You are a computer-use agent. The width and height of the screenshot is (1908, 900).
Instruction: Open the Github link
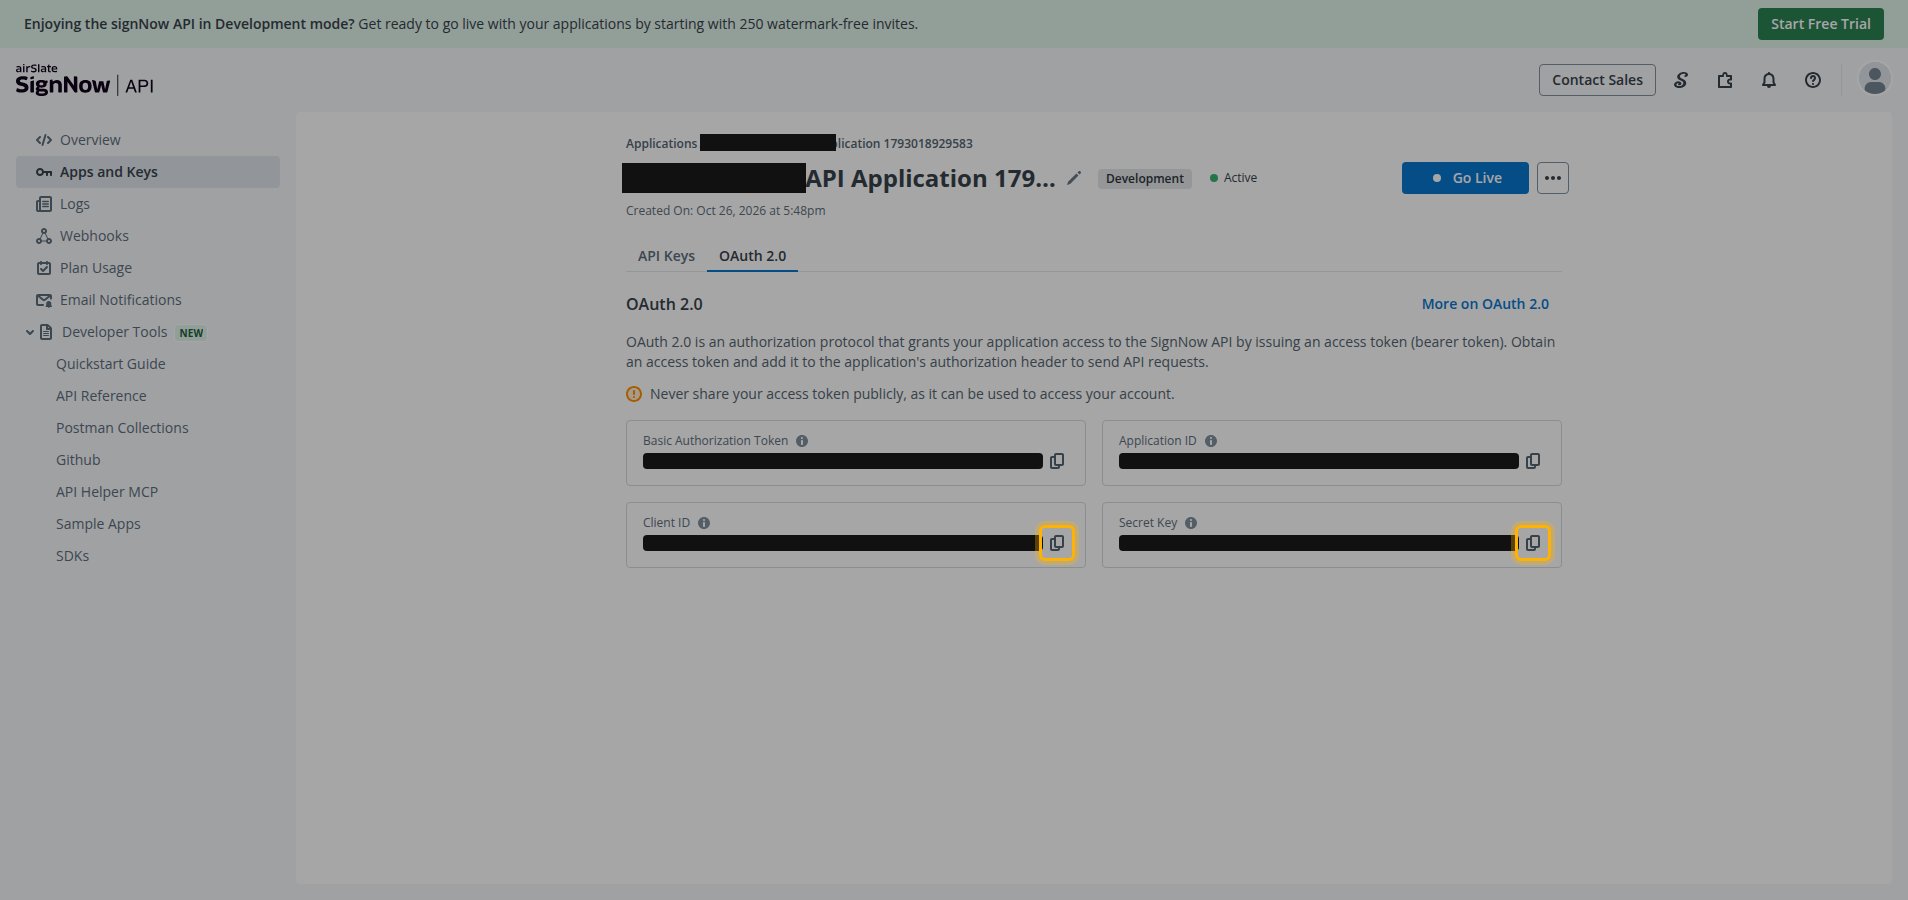click(78, 460)
